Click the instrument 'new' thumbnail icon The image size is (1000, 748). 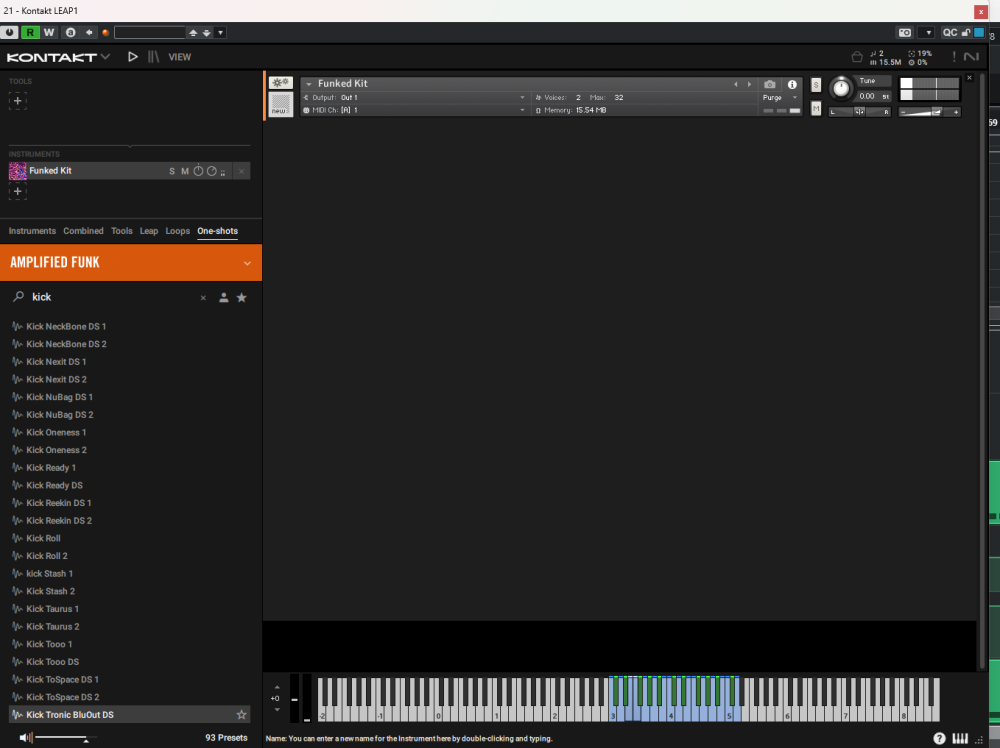pyautogui.click(x=280, y=104)
